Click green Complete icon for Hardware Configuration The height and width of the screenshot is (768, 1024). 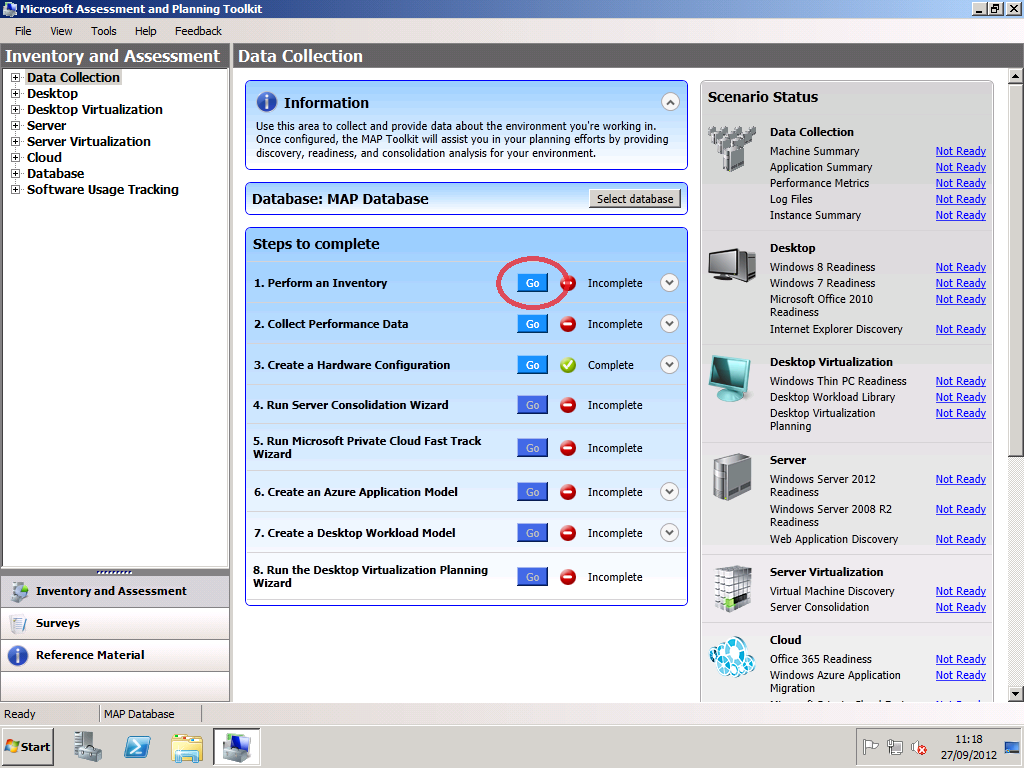coord(568,365)
